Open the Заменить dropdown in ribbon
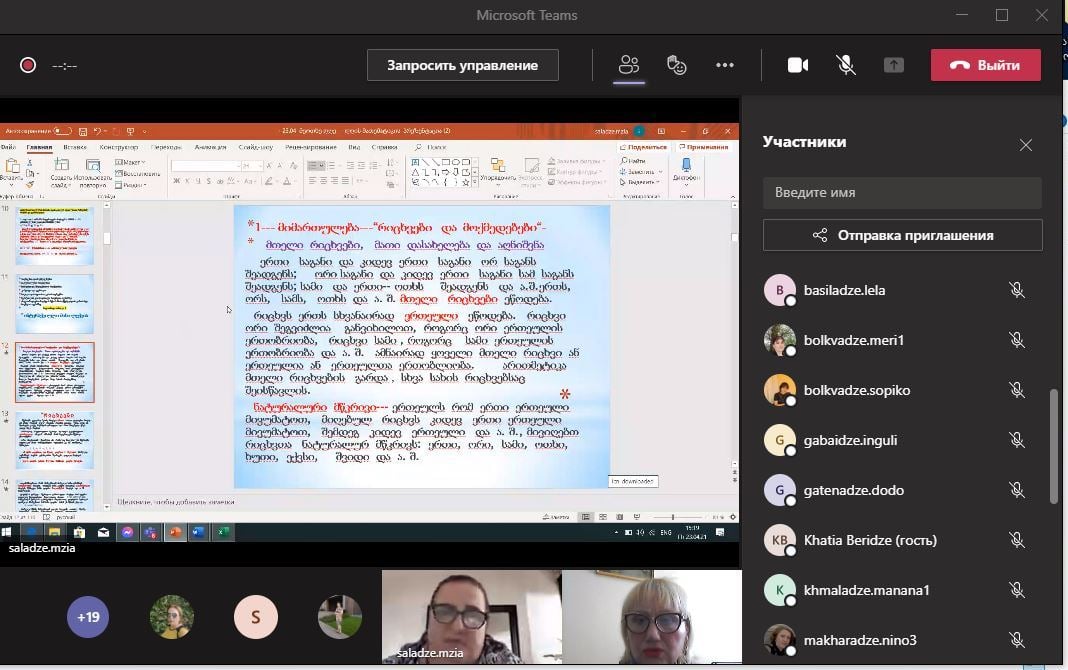1068x670 pixels. click(x=641, y=172)
